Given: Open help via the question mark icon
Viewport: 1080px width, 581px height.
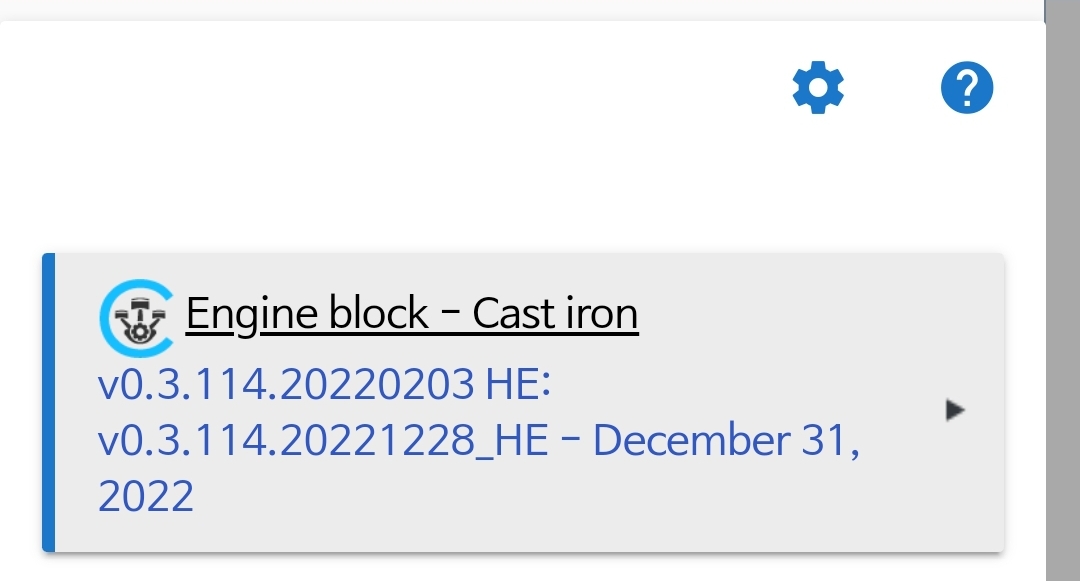Looking at the screenshot, I should click(967, 87).
